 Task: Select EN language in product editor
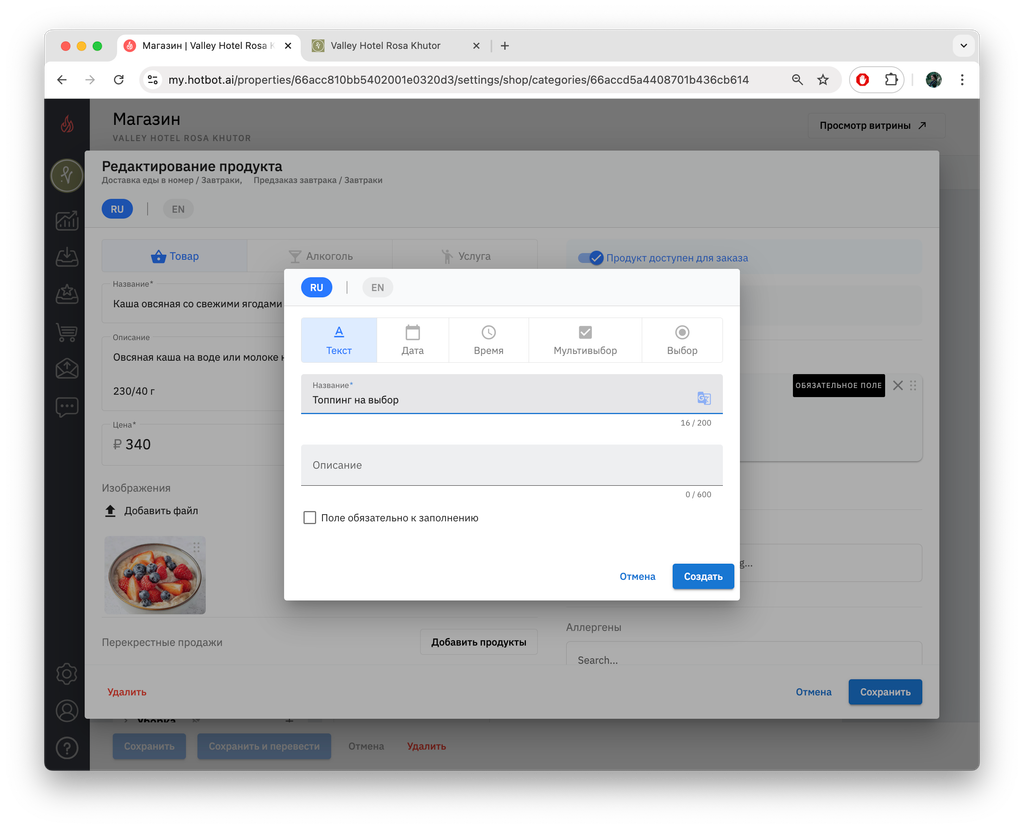[178, 209]
